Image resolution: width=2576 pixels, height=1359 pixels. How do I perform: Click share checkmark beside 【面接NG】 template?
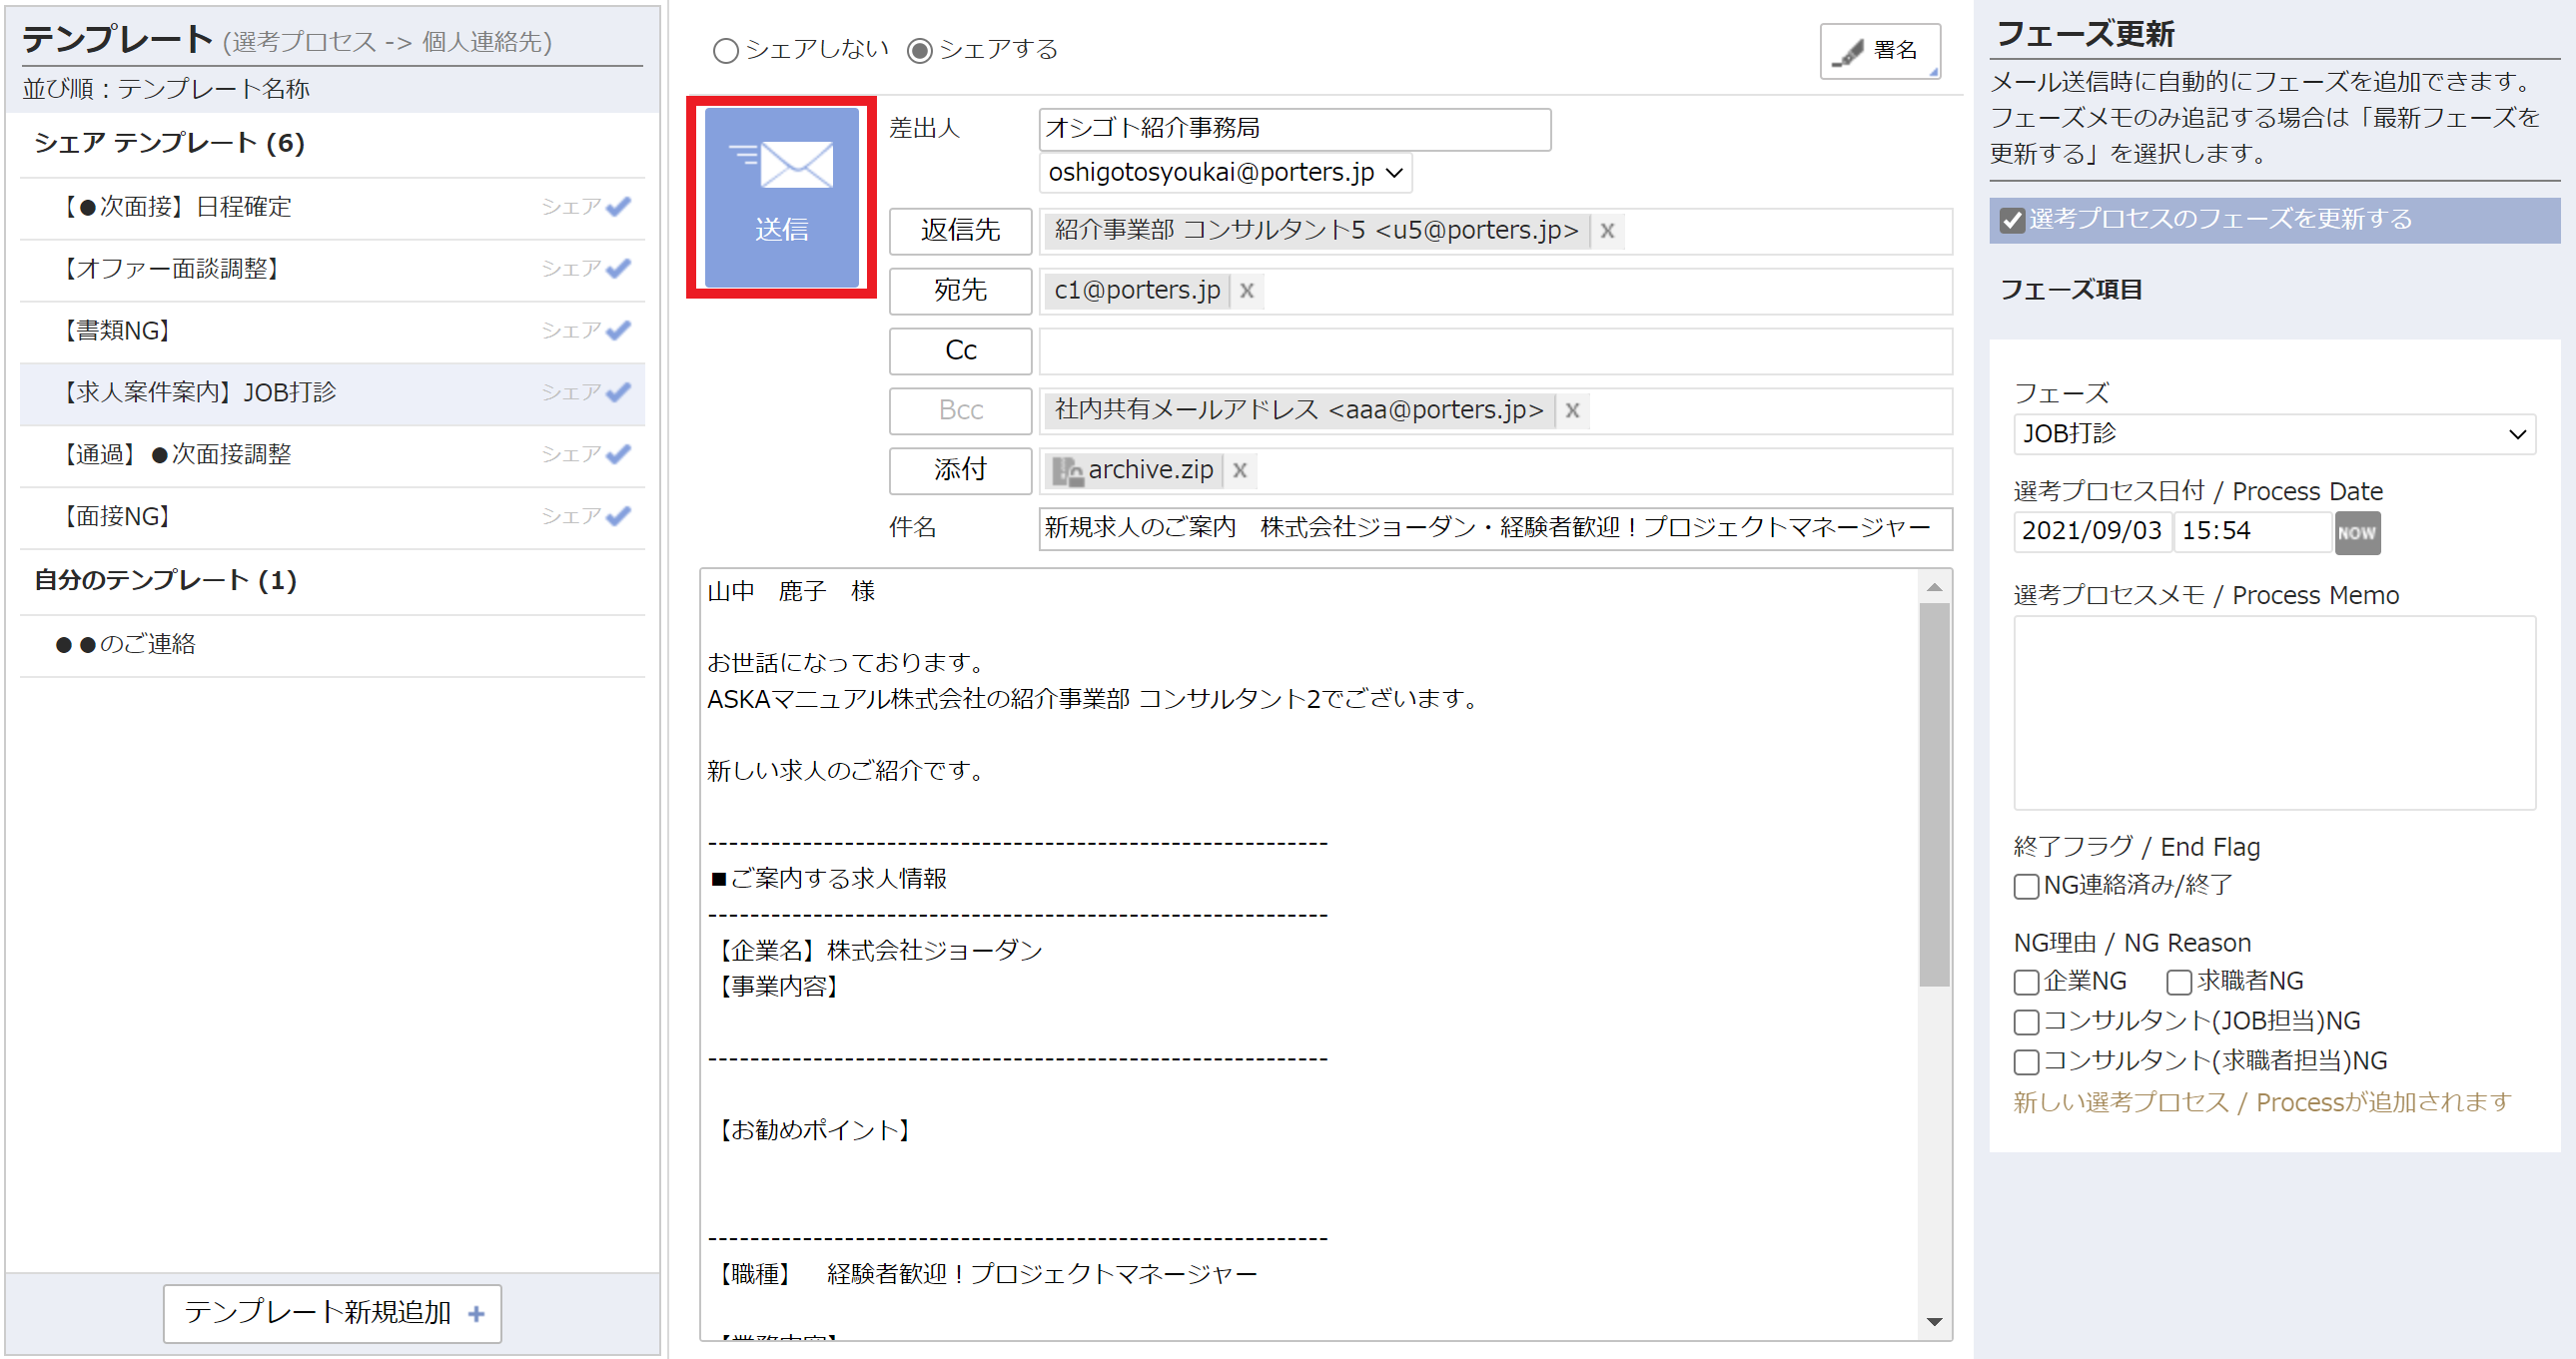(617, 516)
